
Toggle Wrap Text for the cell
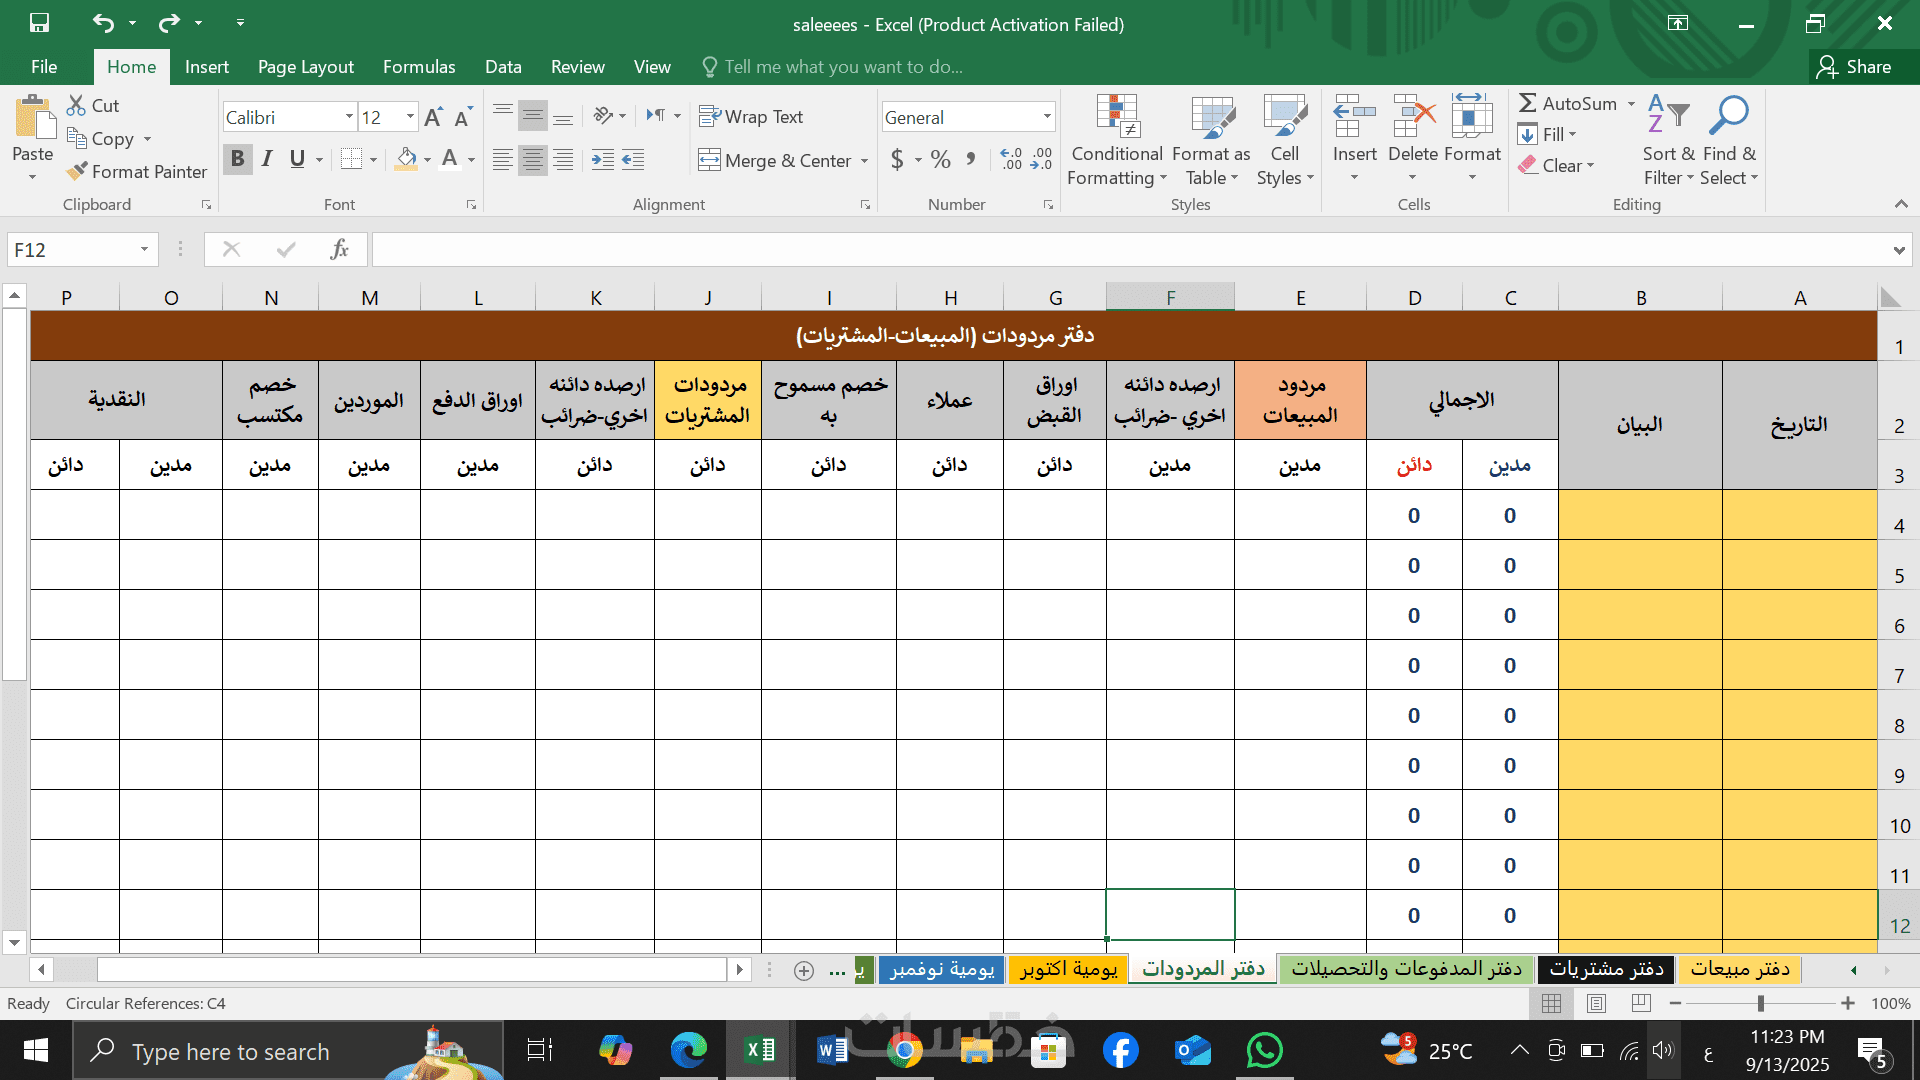751,117
